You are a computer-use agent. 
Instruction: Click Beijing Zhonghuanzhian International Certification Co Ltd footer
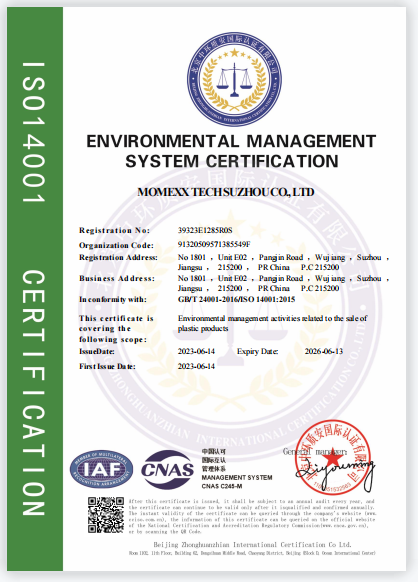(x=252, y=545)
